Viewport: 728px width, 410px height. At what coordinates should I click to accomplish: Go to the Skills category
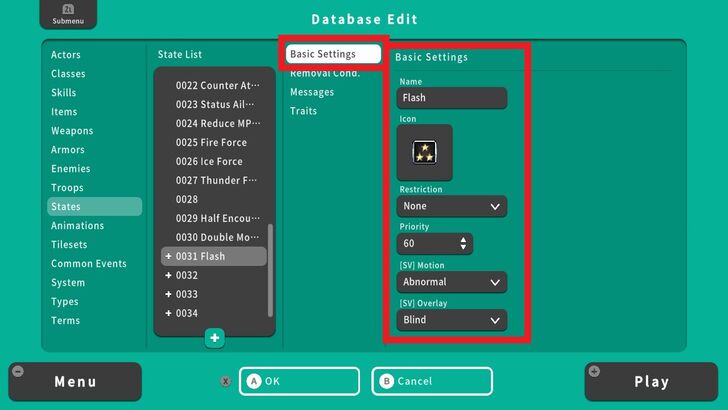[64, 93]
